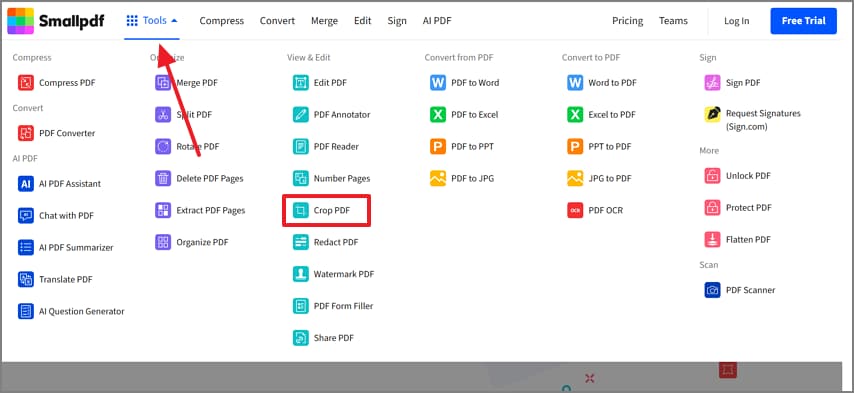
Task: Click the Smallpdf colorful logo icon
Action: pos(20,21)
